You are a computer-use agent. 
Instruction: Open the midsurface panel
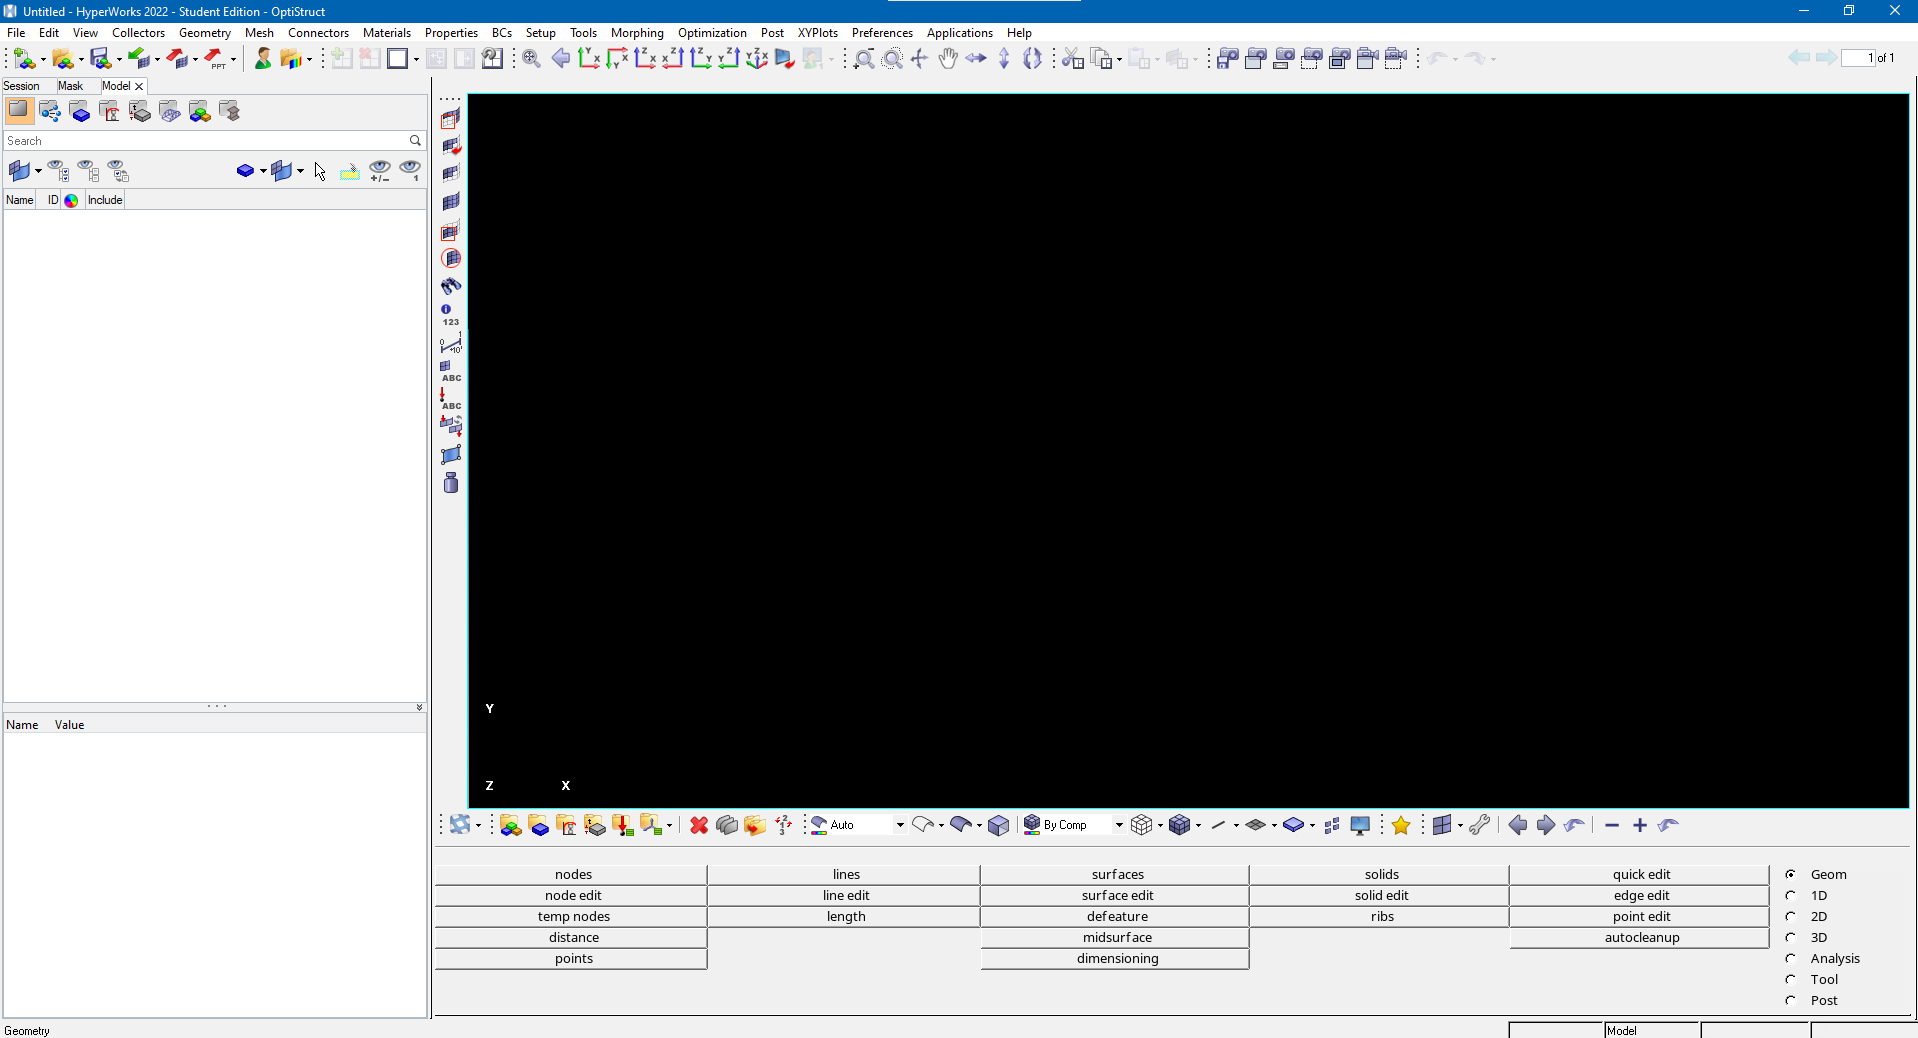click(x=1116, y=937)
